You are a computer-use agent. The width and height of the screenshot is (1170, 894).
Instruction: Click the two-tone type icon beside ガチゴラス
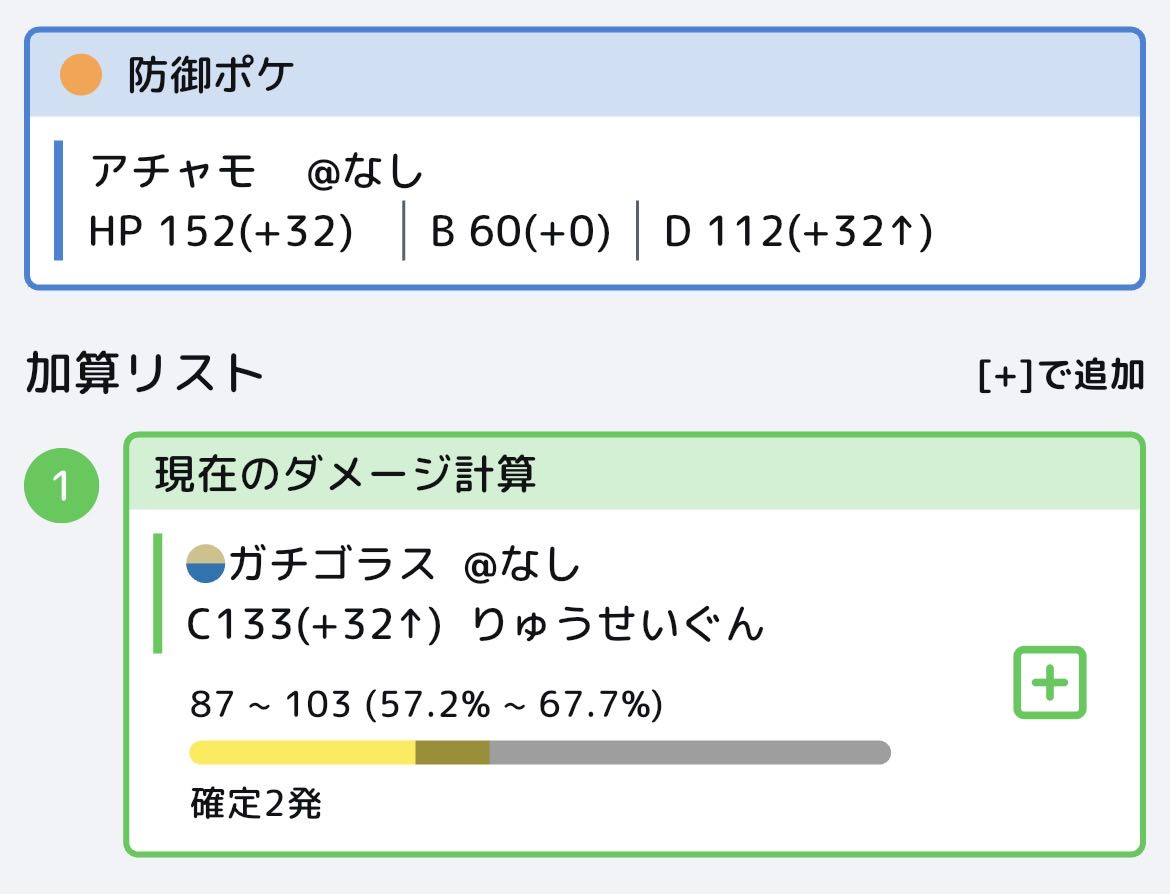coord(206,565)
